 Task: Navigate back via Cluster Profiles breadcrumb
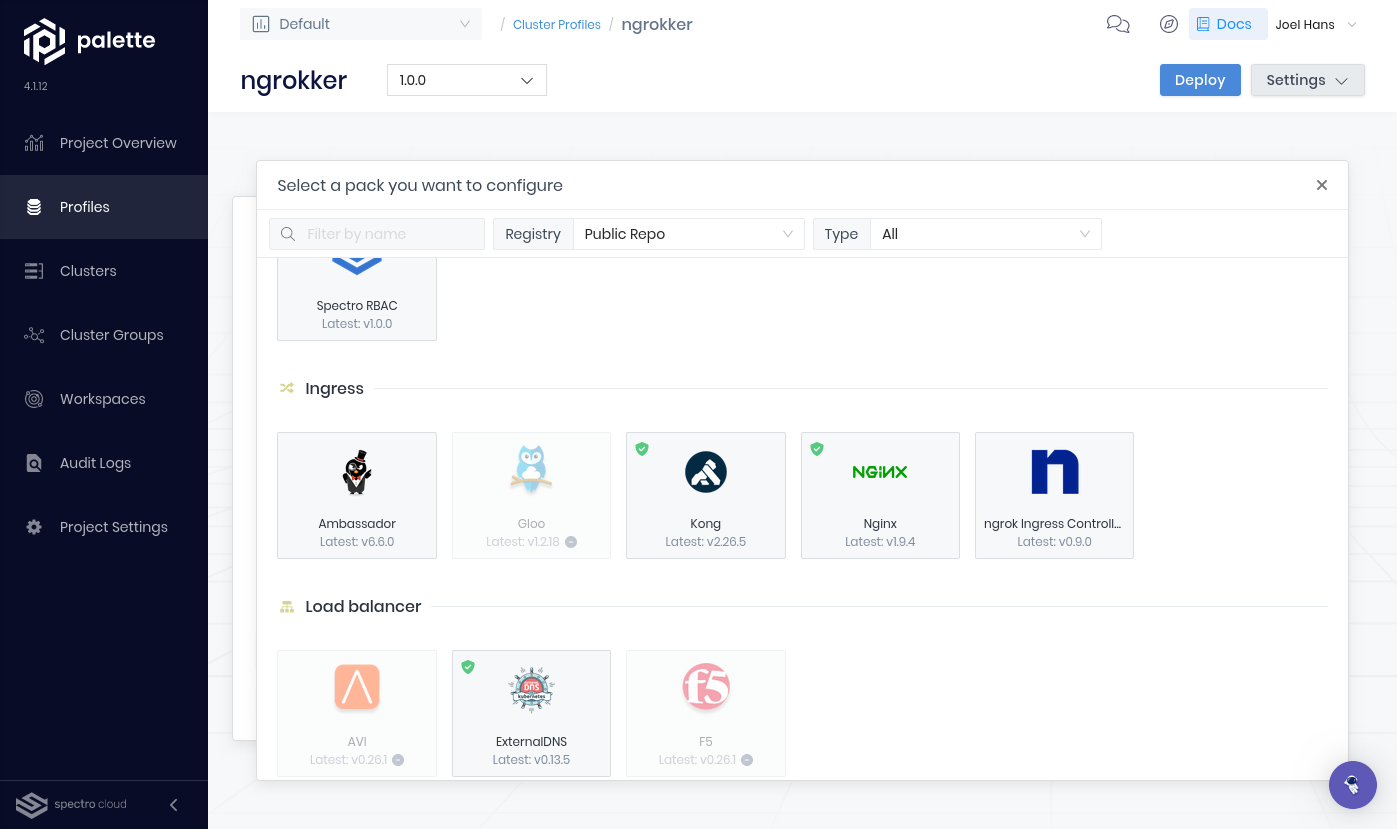coord(556,24)
